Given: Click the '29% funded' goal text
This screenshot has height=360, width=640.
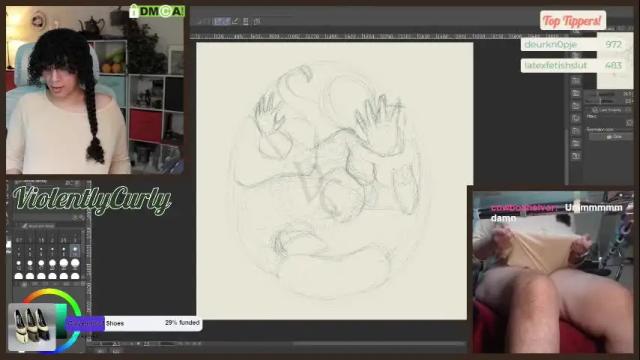Looking at the screenshot, I should [182, 323].
